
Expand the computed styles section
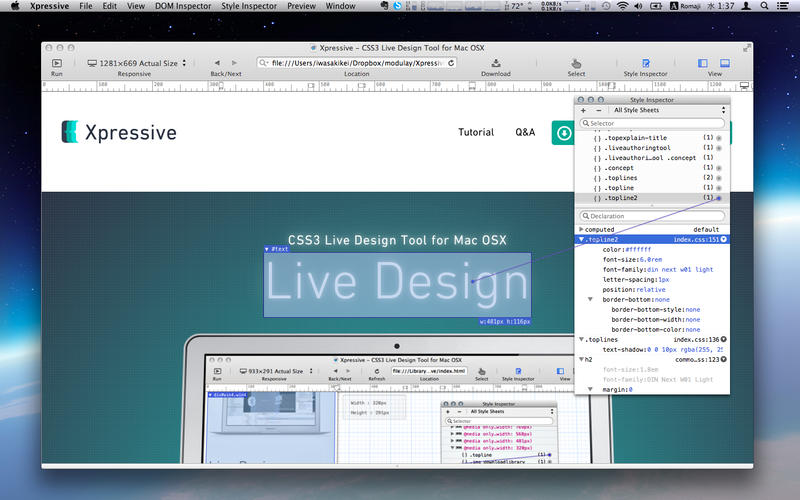[x=582, y=229]
